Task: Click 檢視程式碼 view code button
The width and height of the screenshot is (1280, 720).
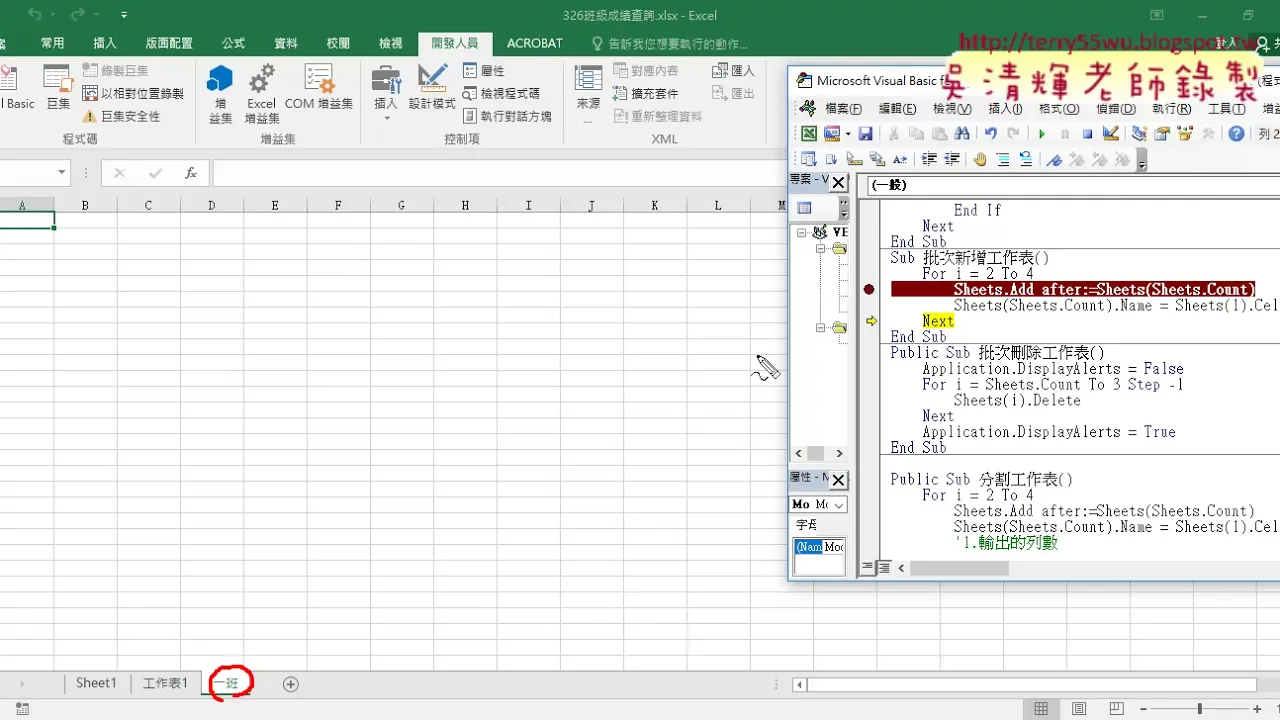Action: click(x=501, y=93)
